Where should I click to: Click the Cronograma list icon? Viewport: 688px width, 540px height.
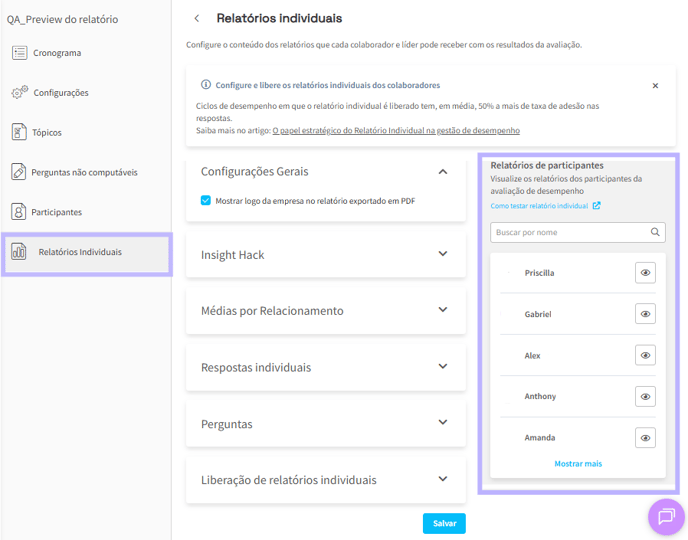coord(19,53)
